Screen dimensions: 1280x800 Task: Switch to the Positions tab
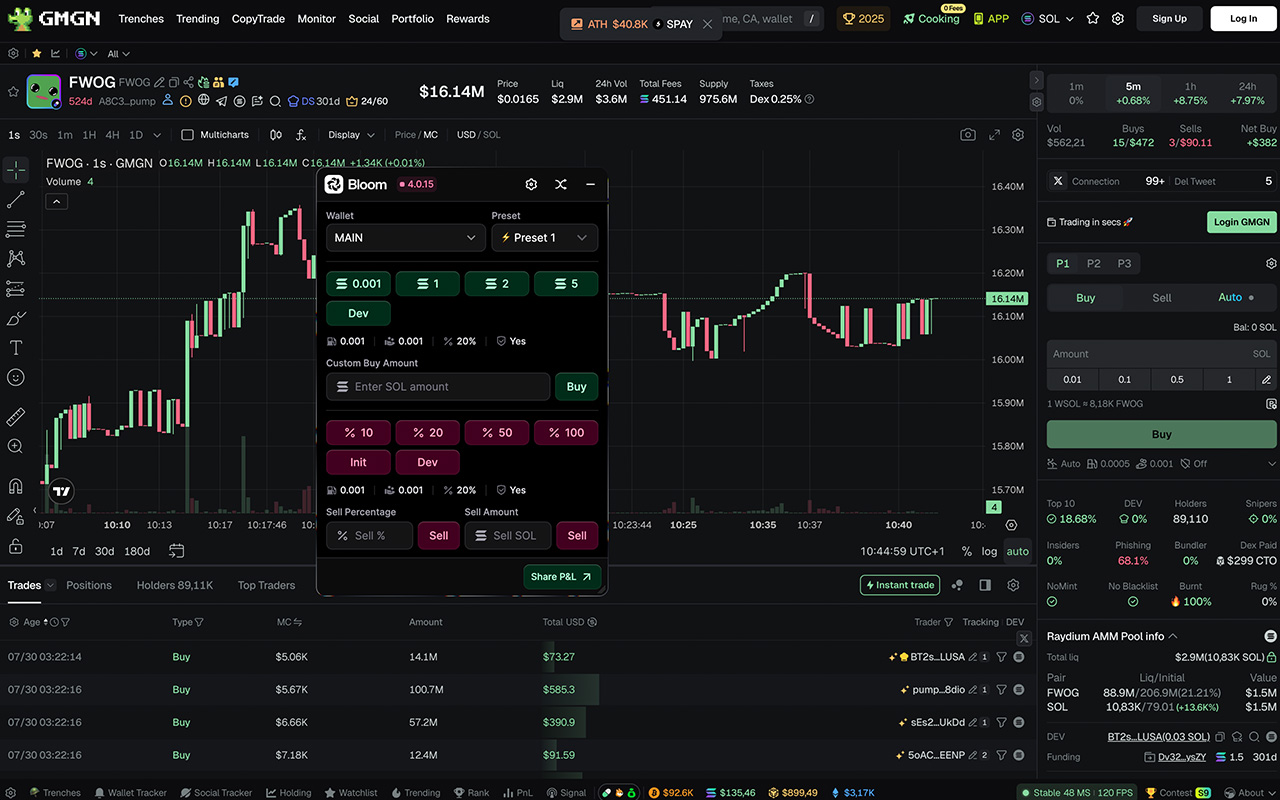[89, 585]
